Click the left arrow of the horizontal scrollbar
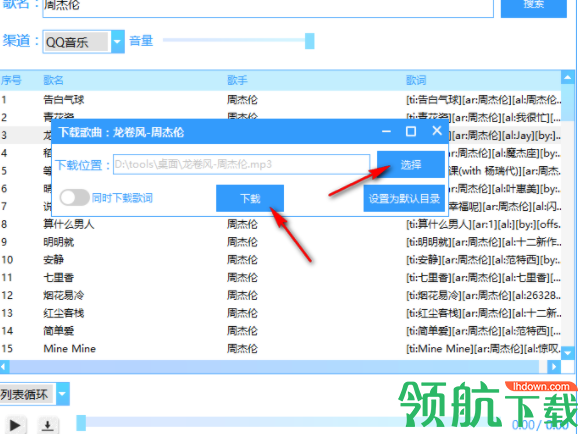Image resolution: width=578 pixels, height=434 pixels. [x=4, y=367]
